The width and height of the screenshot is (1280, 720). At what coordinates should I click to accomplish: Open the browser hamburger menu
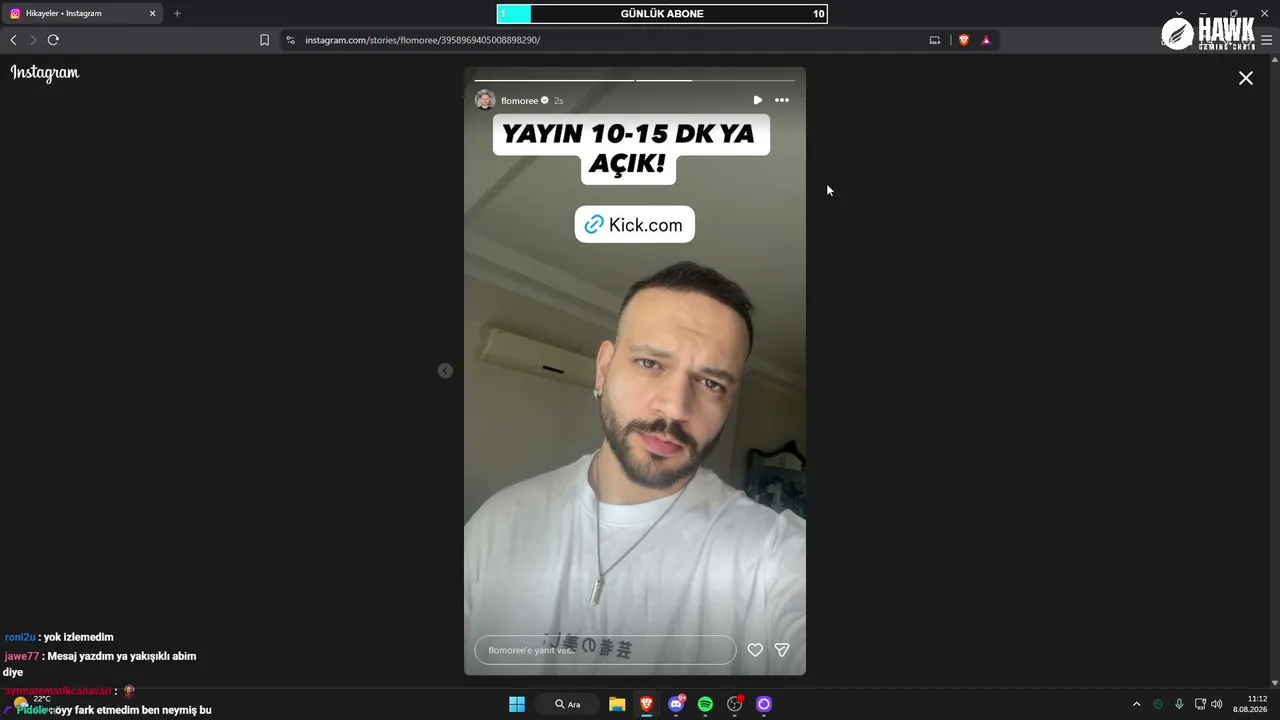tap(1266, 40)
